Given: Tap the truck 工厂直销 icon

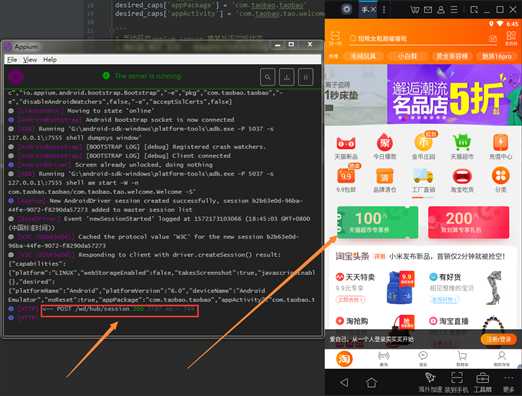Looking at the screenshot, I should click(423, 180).
